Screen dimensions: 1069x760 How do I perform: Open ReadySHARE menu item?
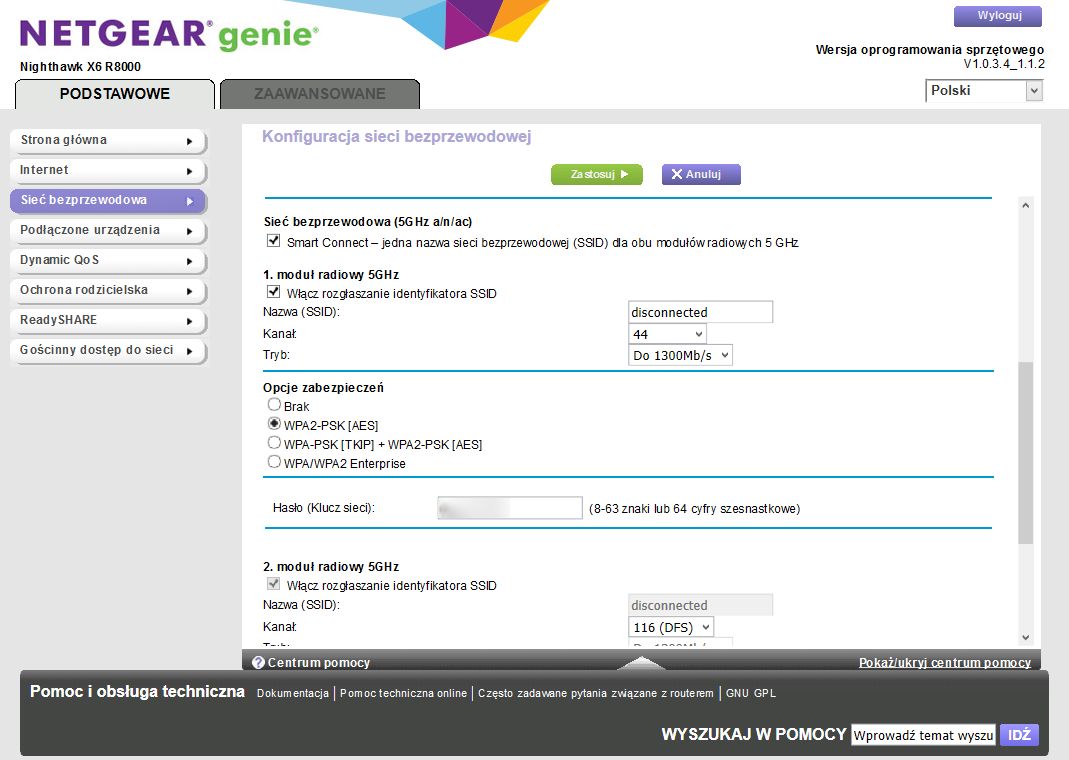point(108,320)
